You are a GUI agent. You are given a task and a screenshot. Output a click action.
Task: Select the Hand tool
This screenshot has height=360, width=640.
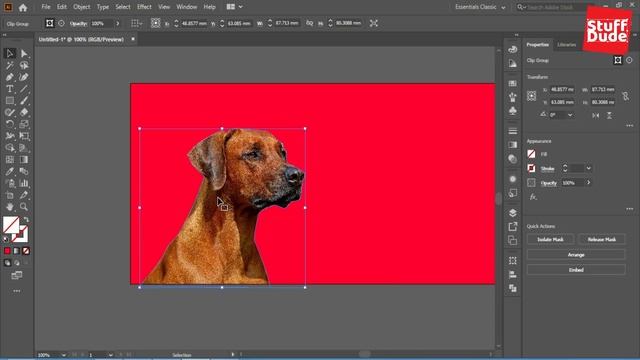pyautogui.click(x=10, y=207)
